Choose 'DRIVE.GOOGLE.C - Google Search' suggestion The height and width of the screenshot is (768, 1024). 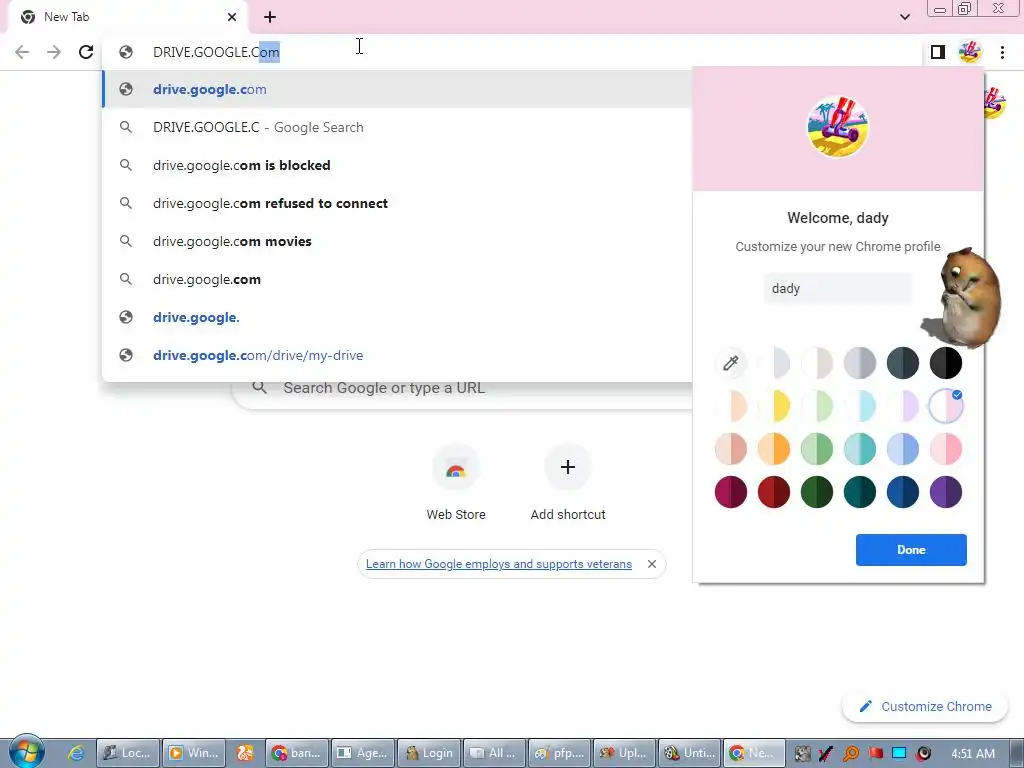[397, 127]
